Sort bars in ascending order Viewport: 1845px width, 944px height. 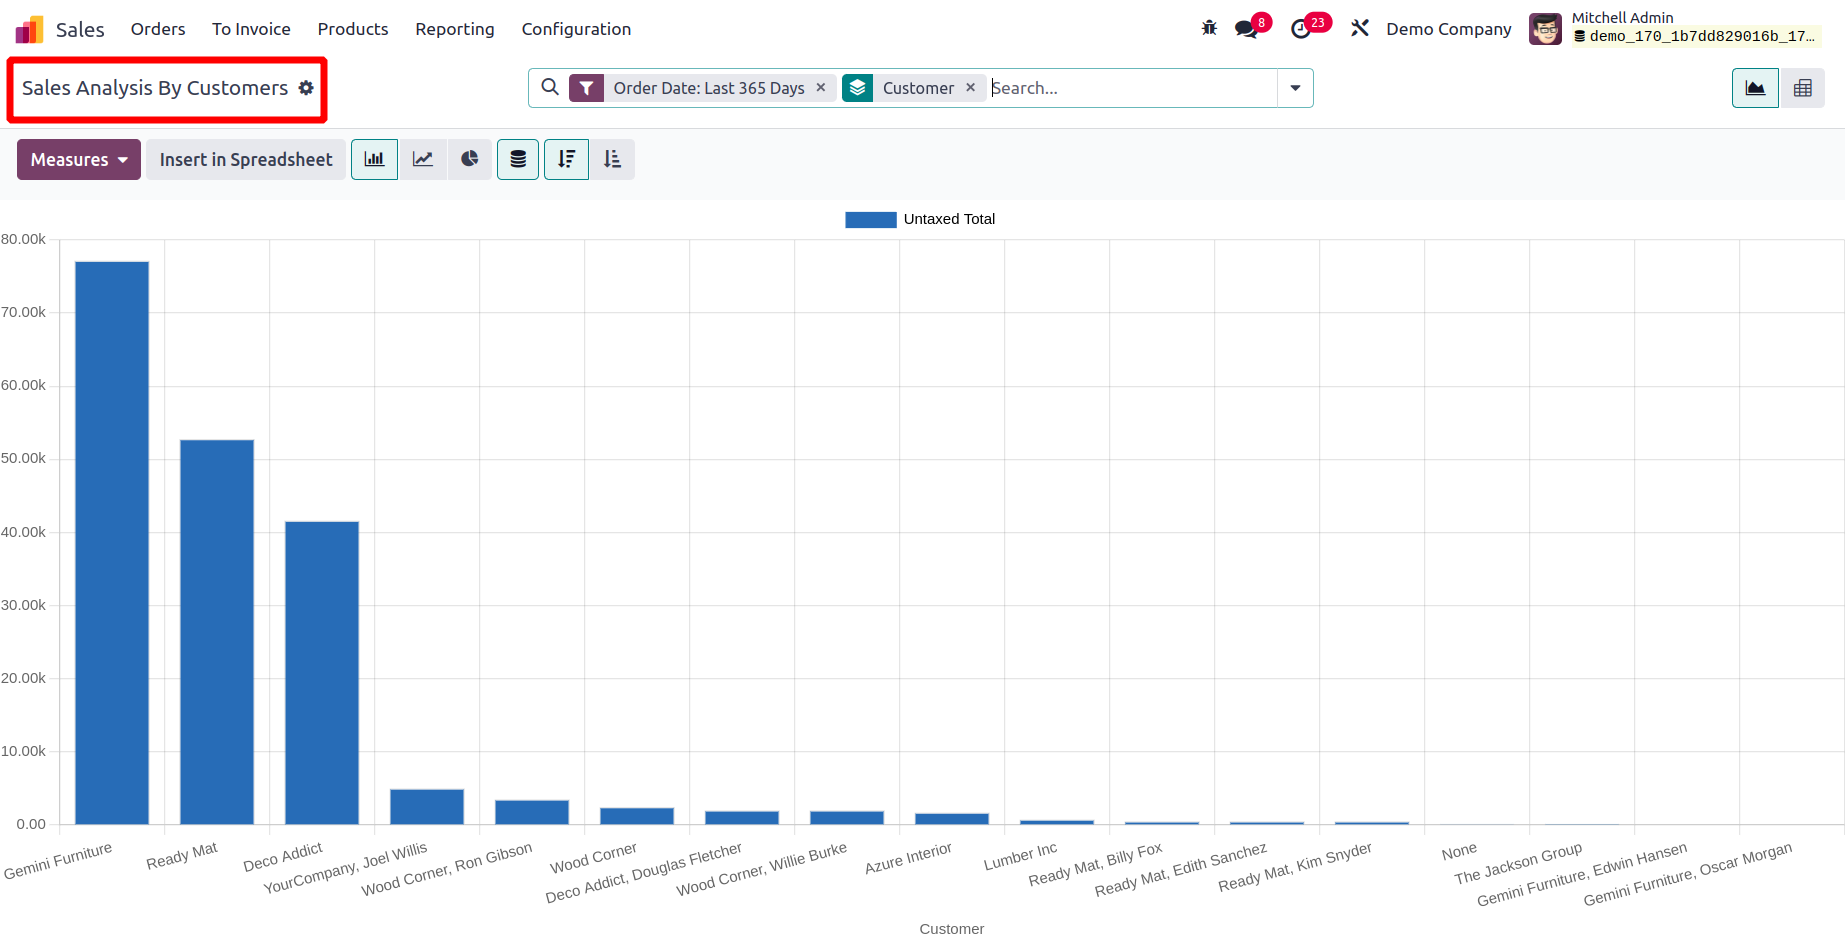tap(612, 159)
